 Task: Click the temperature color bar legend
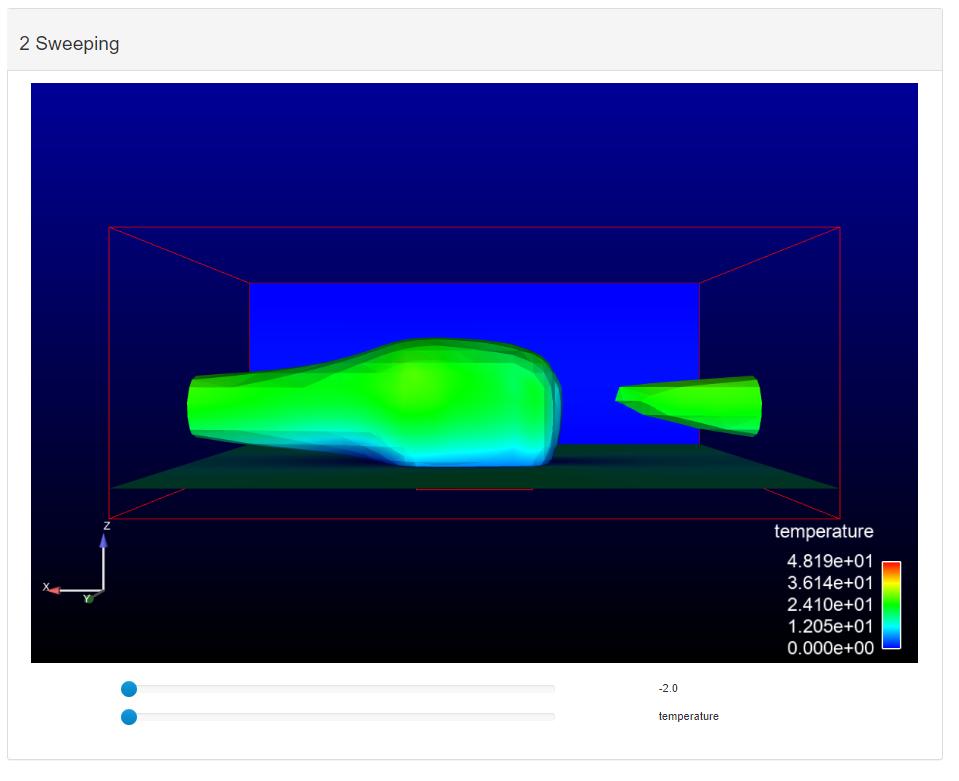pyautogui.click(x=891, y=605)
